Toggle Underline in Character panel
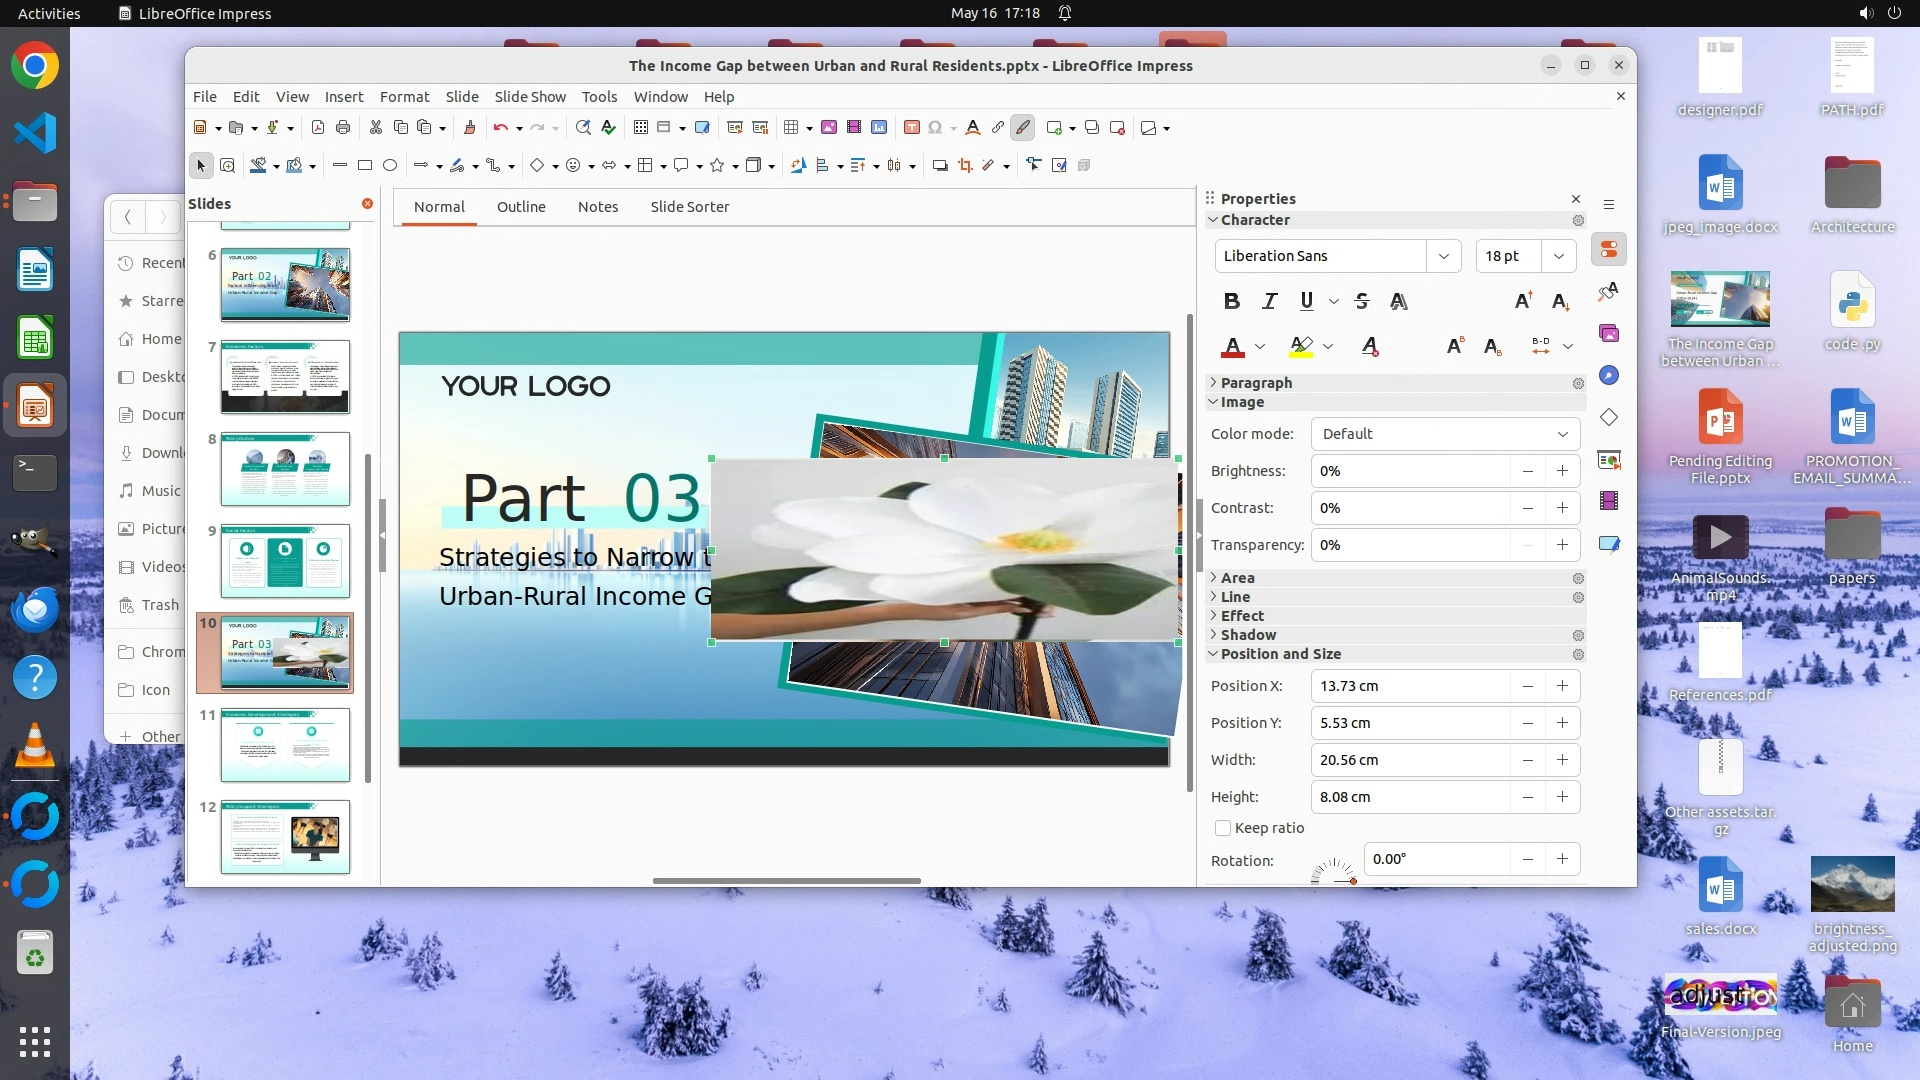Image resolution: width=1920 pixels, height=1080 pixels. click(x=1306, y=301)
